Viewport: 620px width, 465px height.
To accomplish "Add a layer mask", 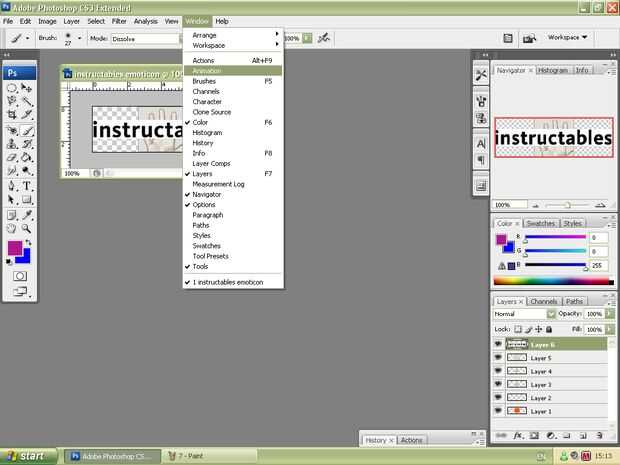I will (534, 436).
